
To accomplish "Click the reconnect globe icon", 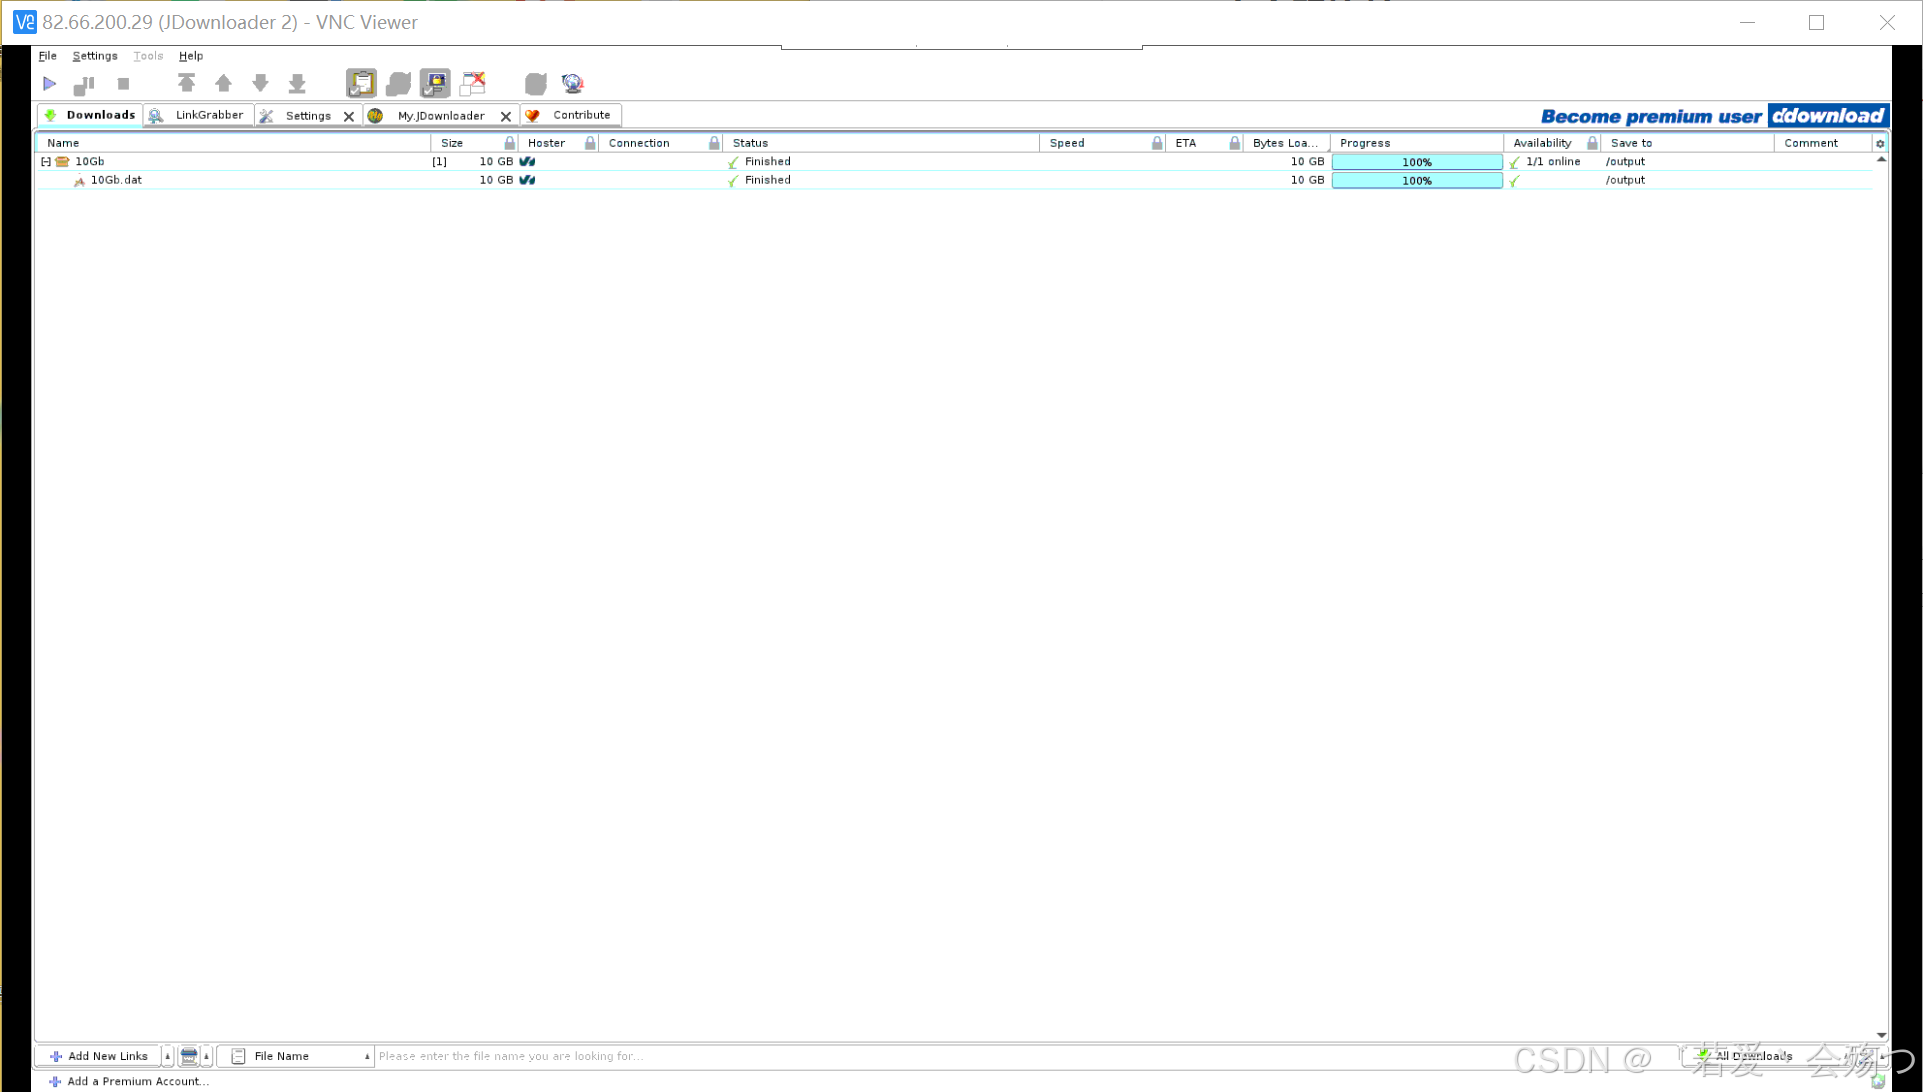I will click(572, 84).
